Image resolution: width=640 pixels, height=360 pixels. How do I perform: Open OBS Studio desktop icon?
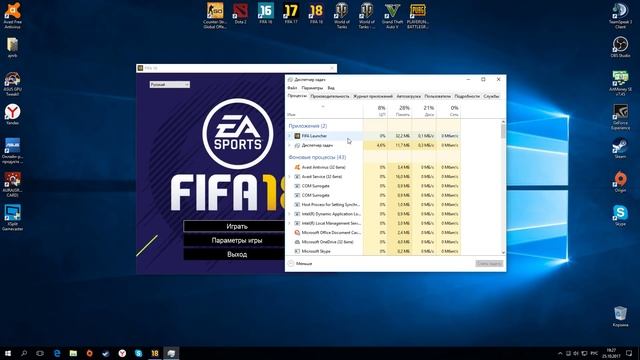click(620, 47)
